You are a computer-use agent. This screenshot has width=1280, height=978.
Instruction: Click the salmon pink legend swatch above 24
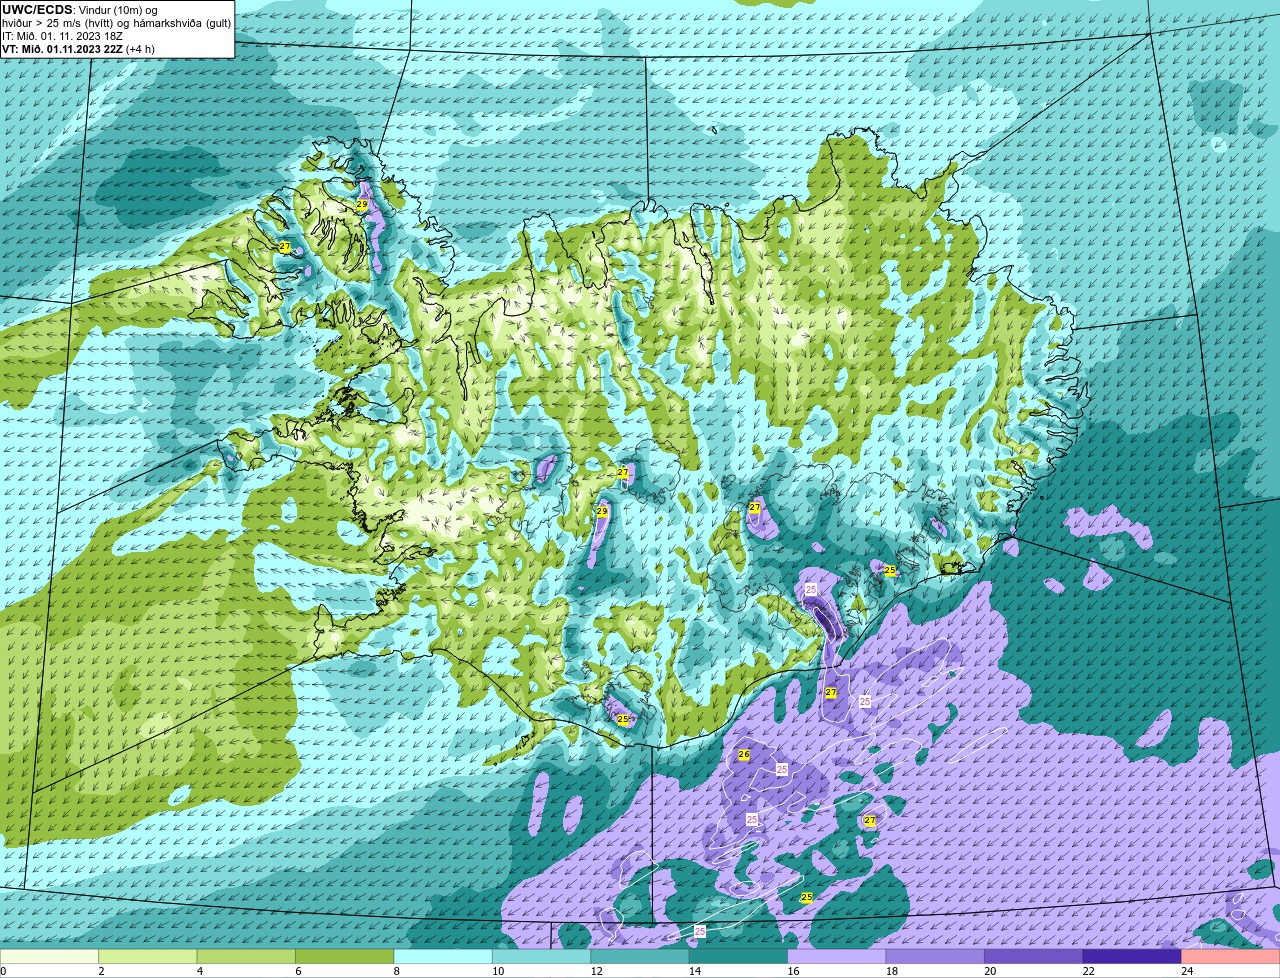click(x=1231, y=957)
